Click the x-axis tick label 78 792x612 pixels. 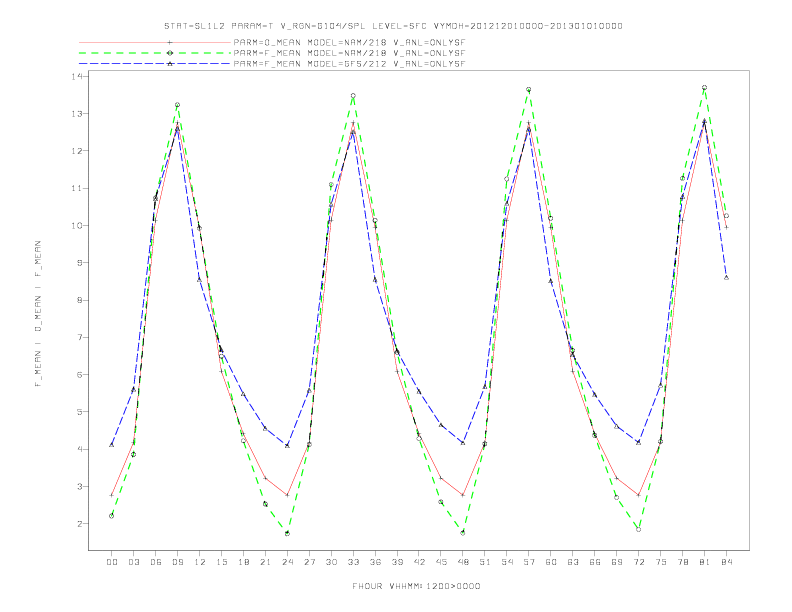(683, 562)
